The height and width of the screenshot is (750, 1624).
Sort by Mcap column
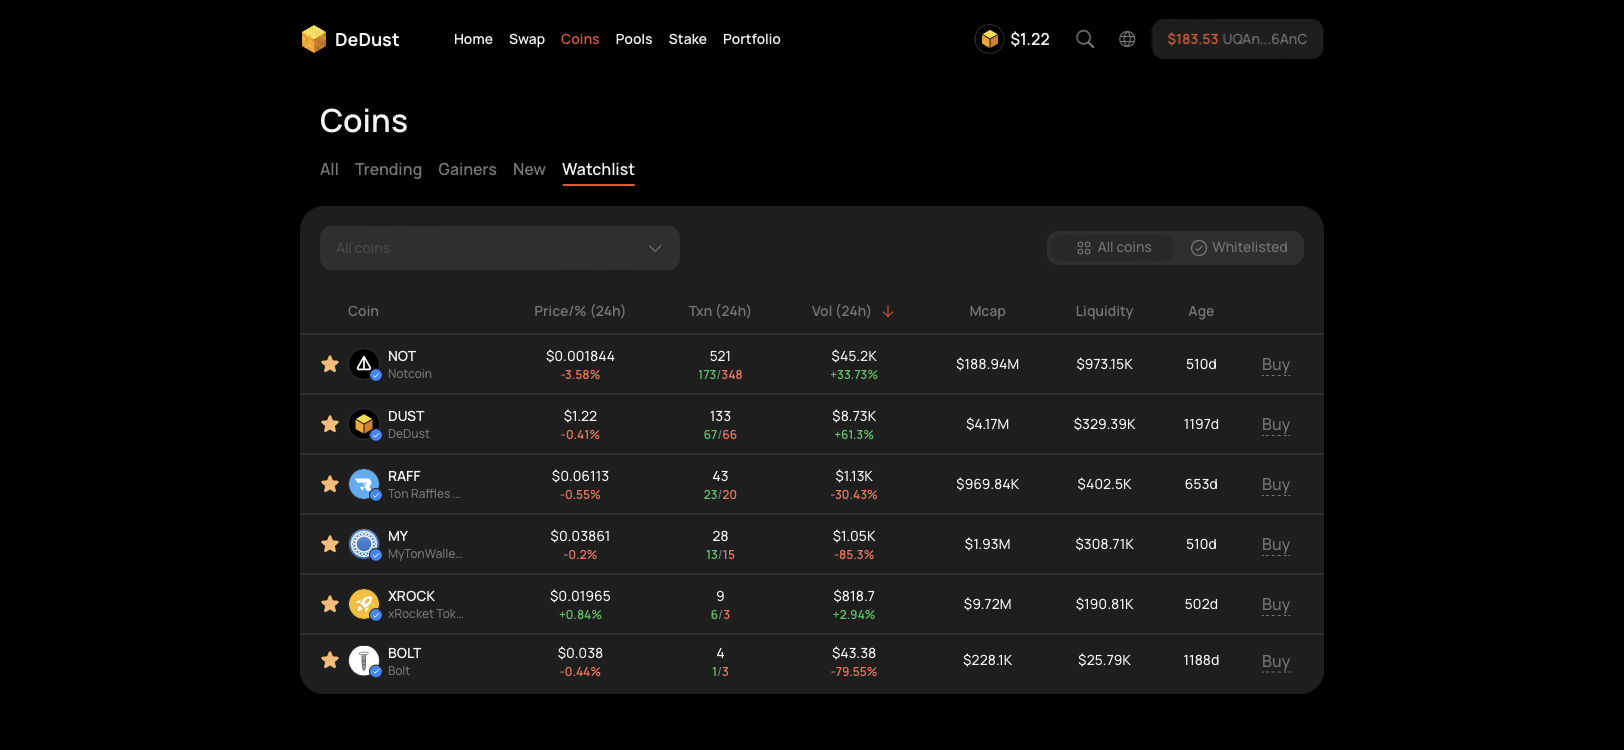click(988, 312)
